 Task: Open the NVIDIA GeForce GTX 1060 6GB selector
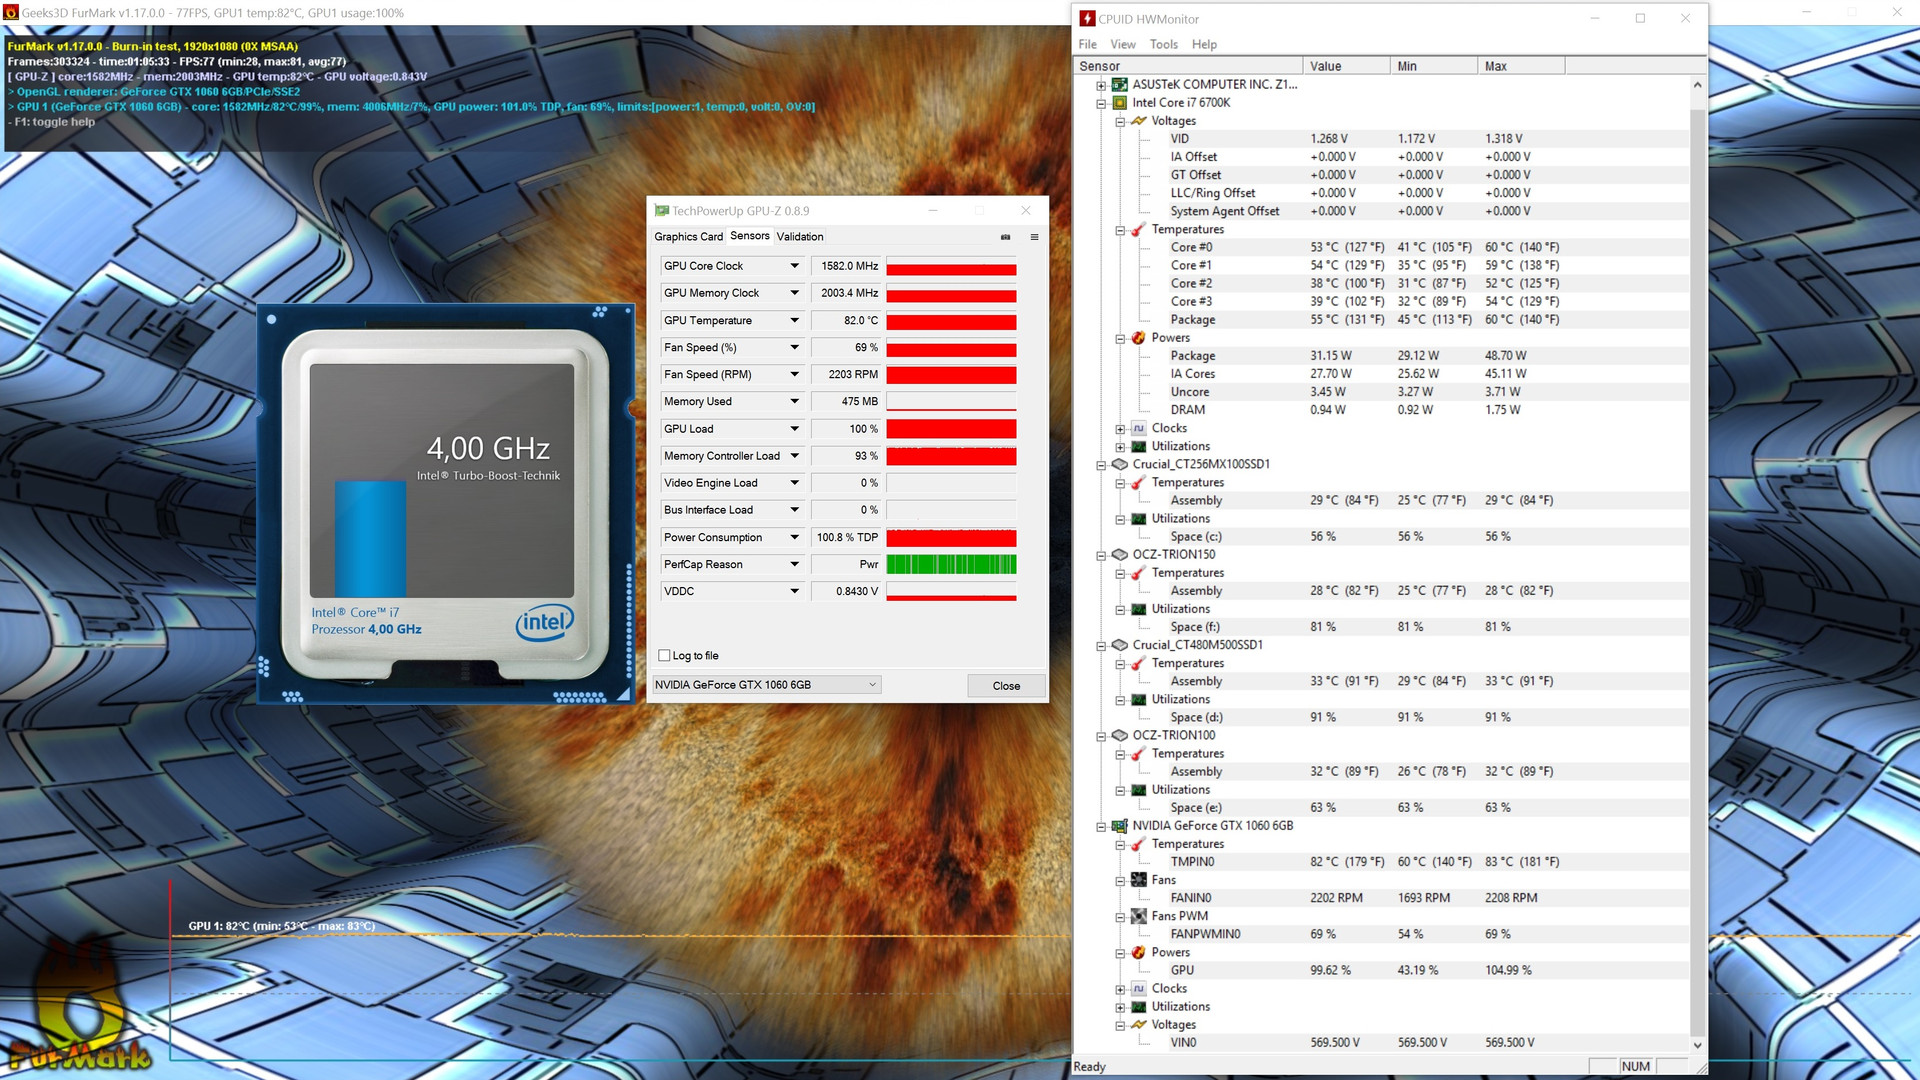point(766,685)
